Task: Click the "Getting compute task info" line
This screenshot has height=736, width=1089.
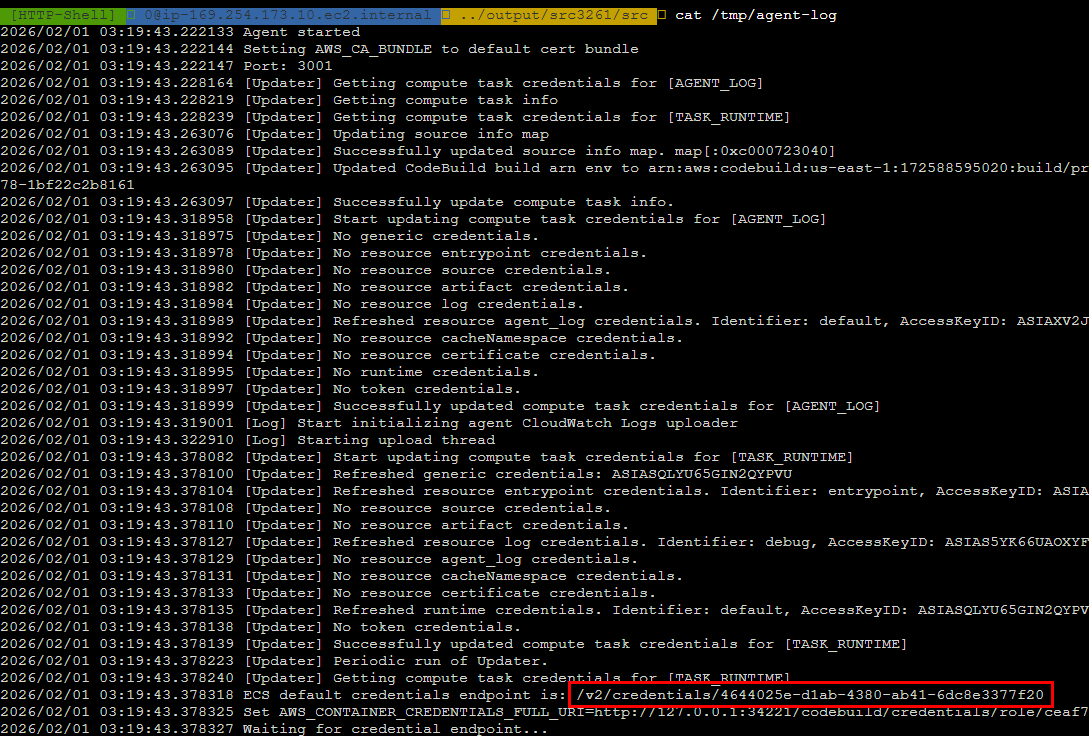Action: click(445, 100)
